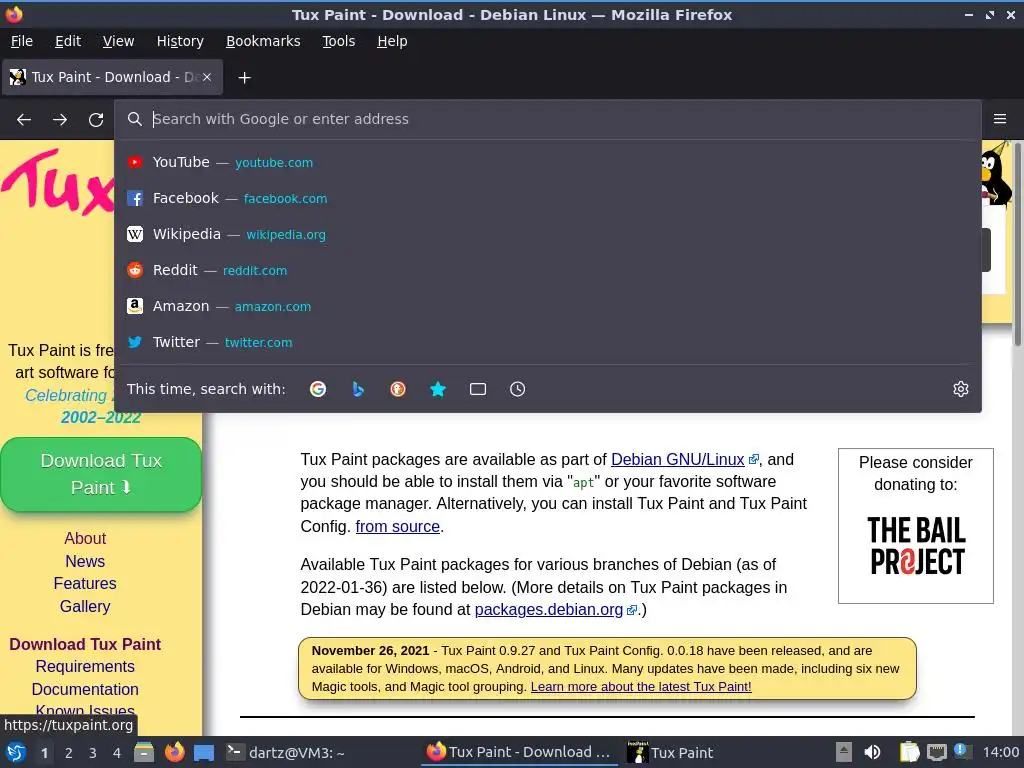Search this time with Google icon
Image resolution: width=1024 pixels, height=768 pixels.
click(318, 389)
